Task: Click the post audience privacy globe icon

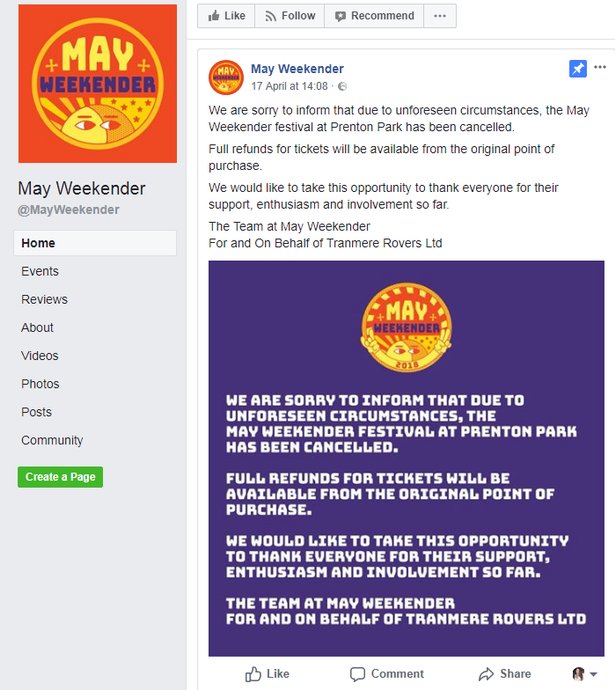Action: [342, 87]
